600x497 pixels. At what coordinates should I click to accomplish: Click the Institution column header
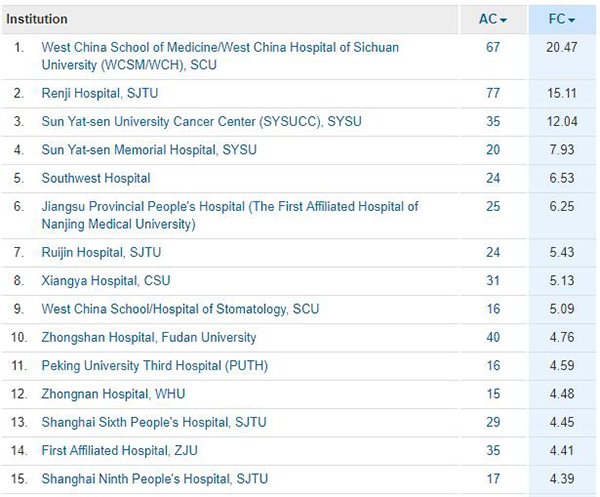click(x=37, y=19)
